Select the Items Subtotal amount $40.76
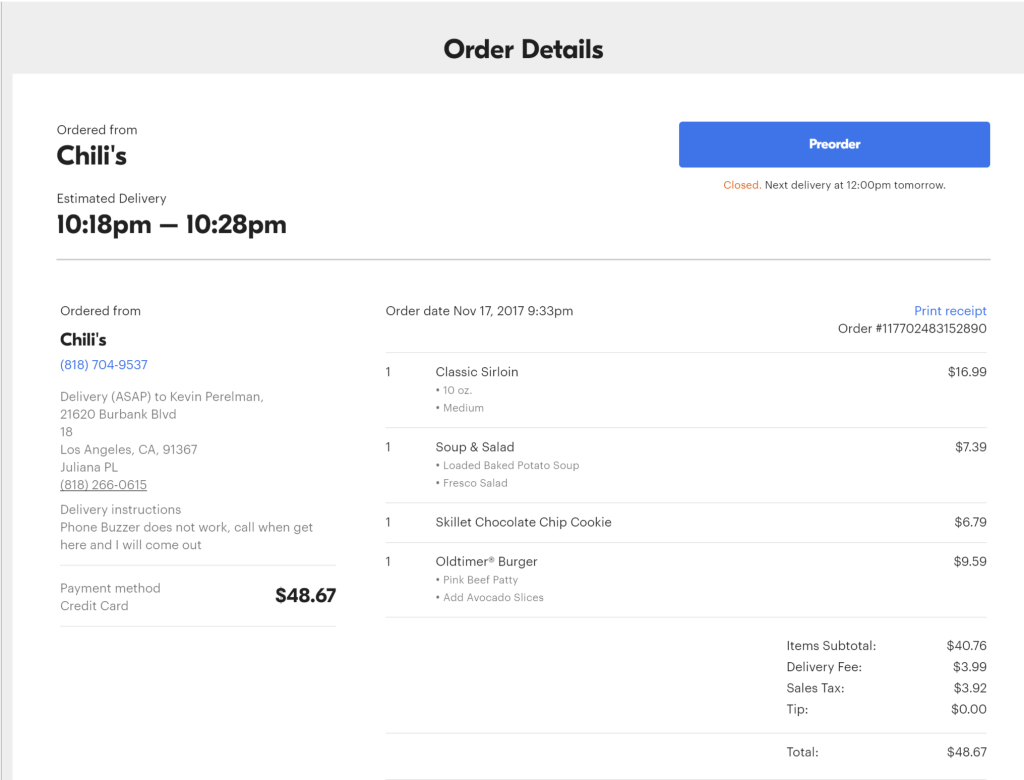Image resolution: width=1024 pixels, height=780 pixels. tap(967, 645)
